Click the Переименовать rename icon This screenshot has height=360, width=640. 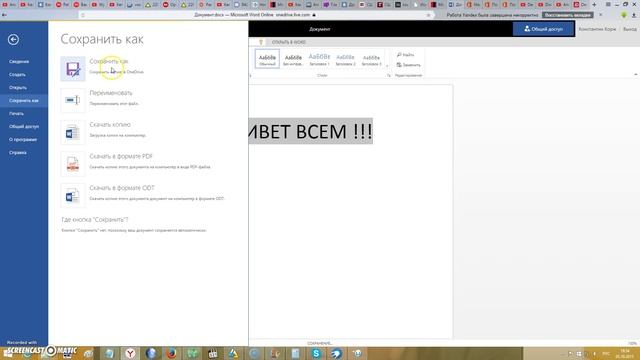tap(73, 100)
